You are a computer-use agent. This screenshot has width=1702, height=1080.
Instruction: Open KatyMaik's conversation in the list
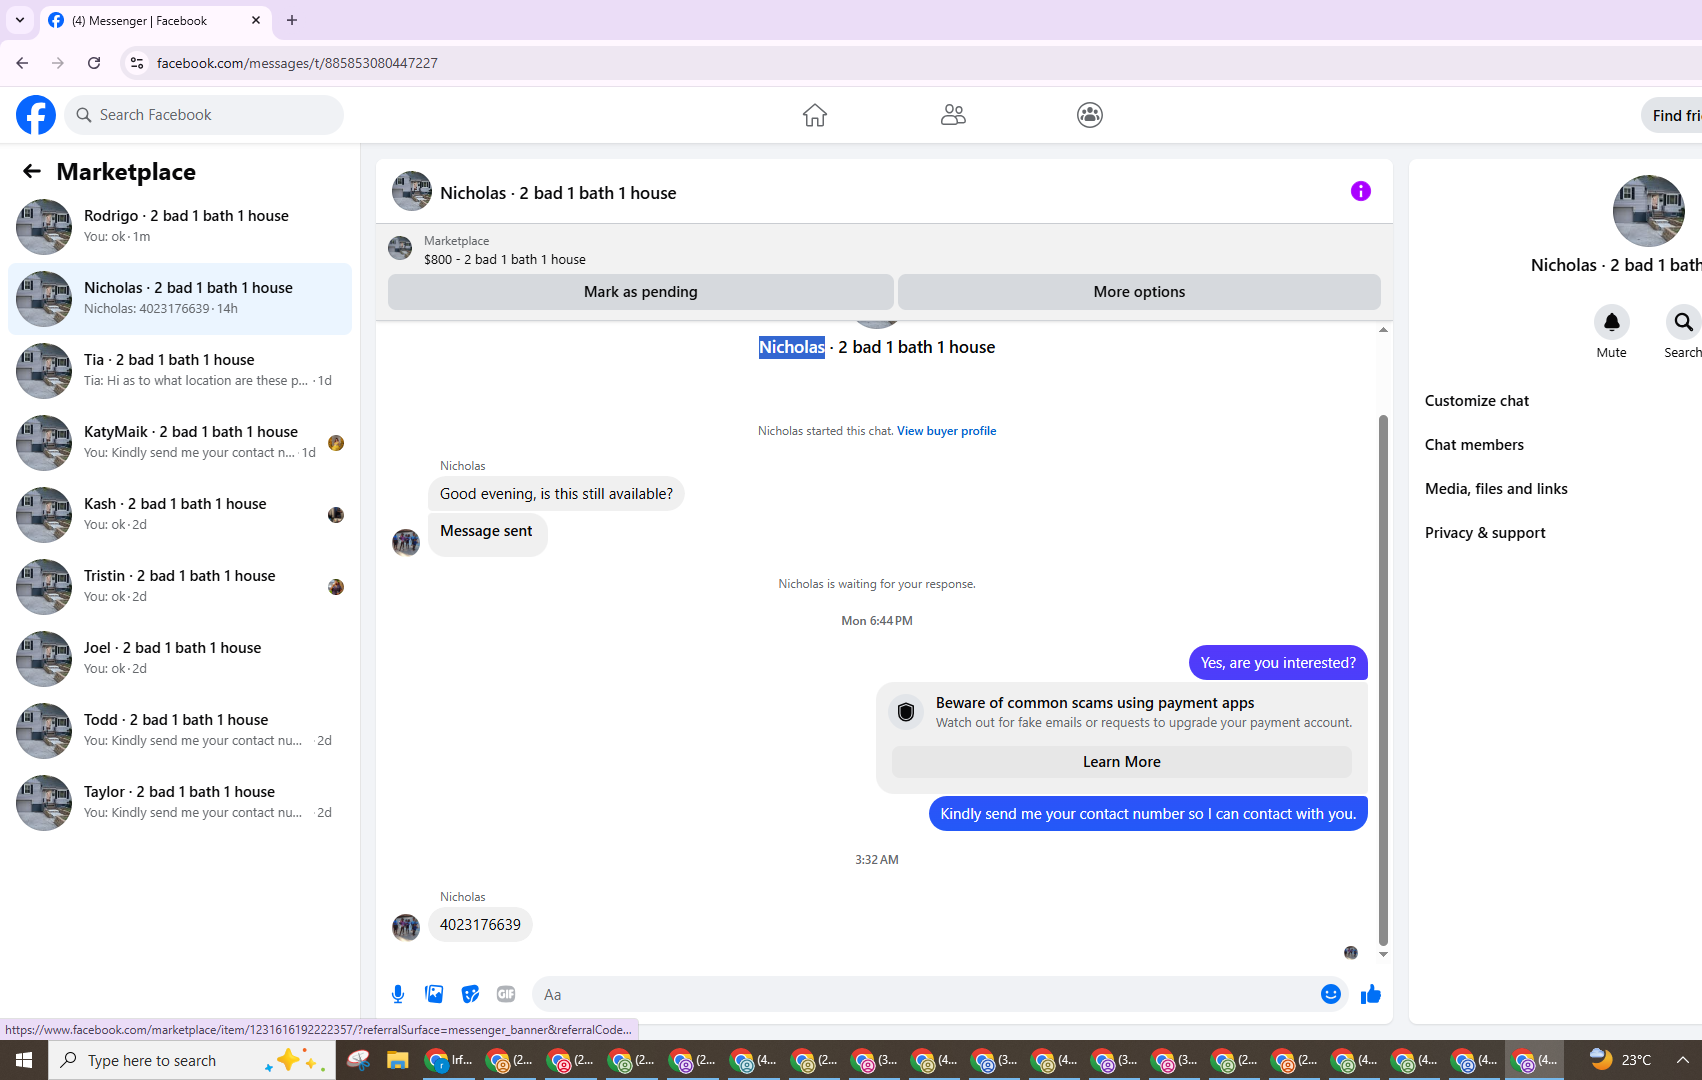(180, 442)
